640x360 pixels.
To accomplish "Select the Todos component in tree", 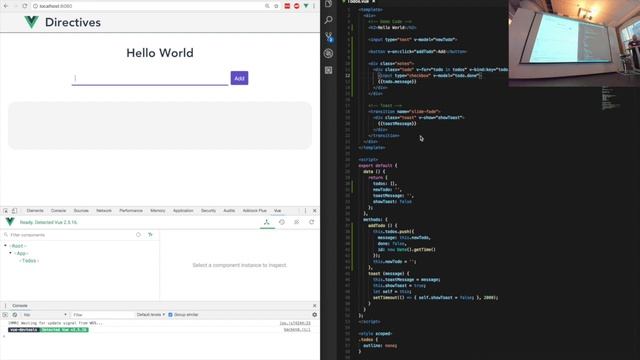I will (29, 260).
